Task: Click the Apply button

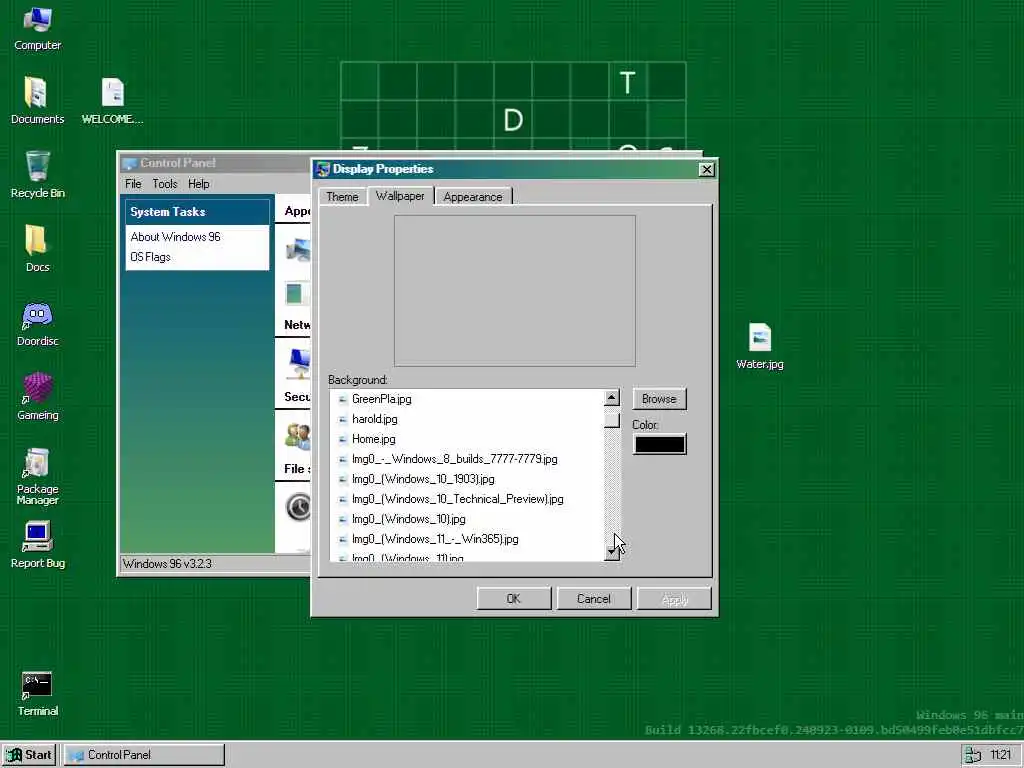Action: click(x=674, y=598)
